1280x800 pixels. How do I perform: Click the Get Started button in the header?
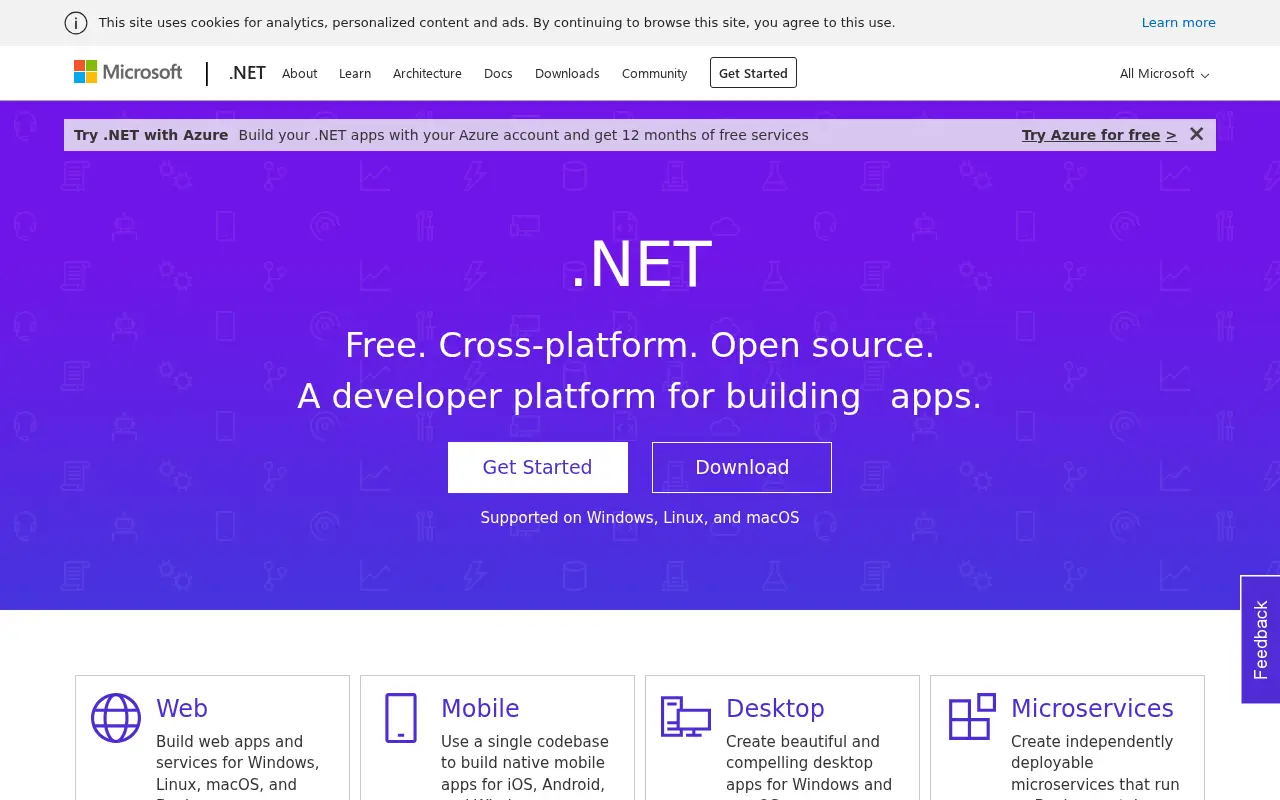[x=753, y=73]
